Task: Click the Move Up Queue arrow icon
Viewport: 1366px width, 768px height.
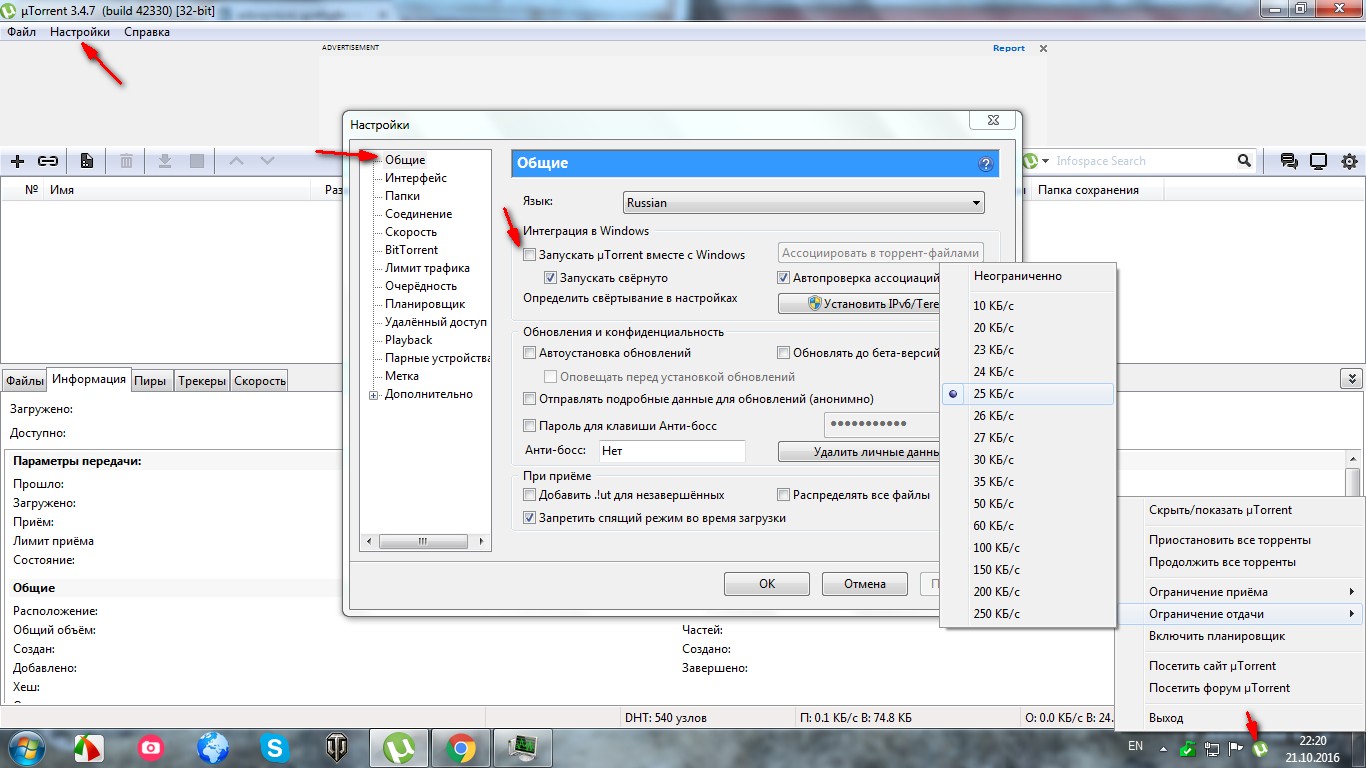Action: click(236, 161)
